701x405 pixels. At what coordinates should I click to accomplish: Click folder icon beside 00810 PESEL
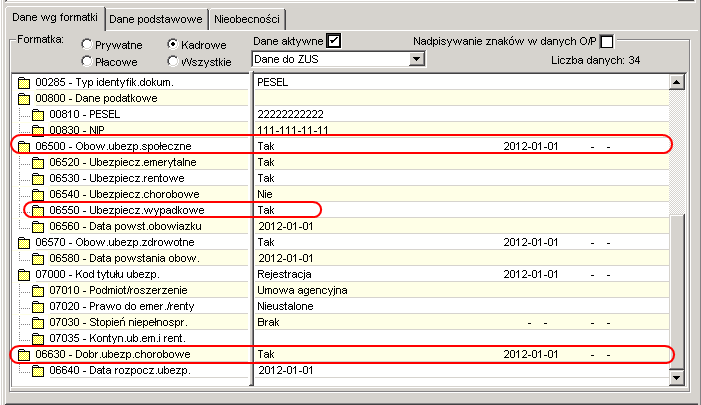point(38,114)
